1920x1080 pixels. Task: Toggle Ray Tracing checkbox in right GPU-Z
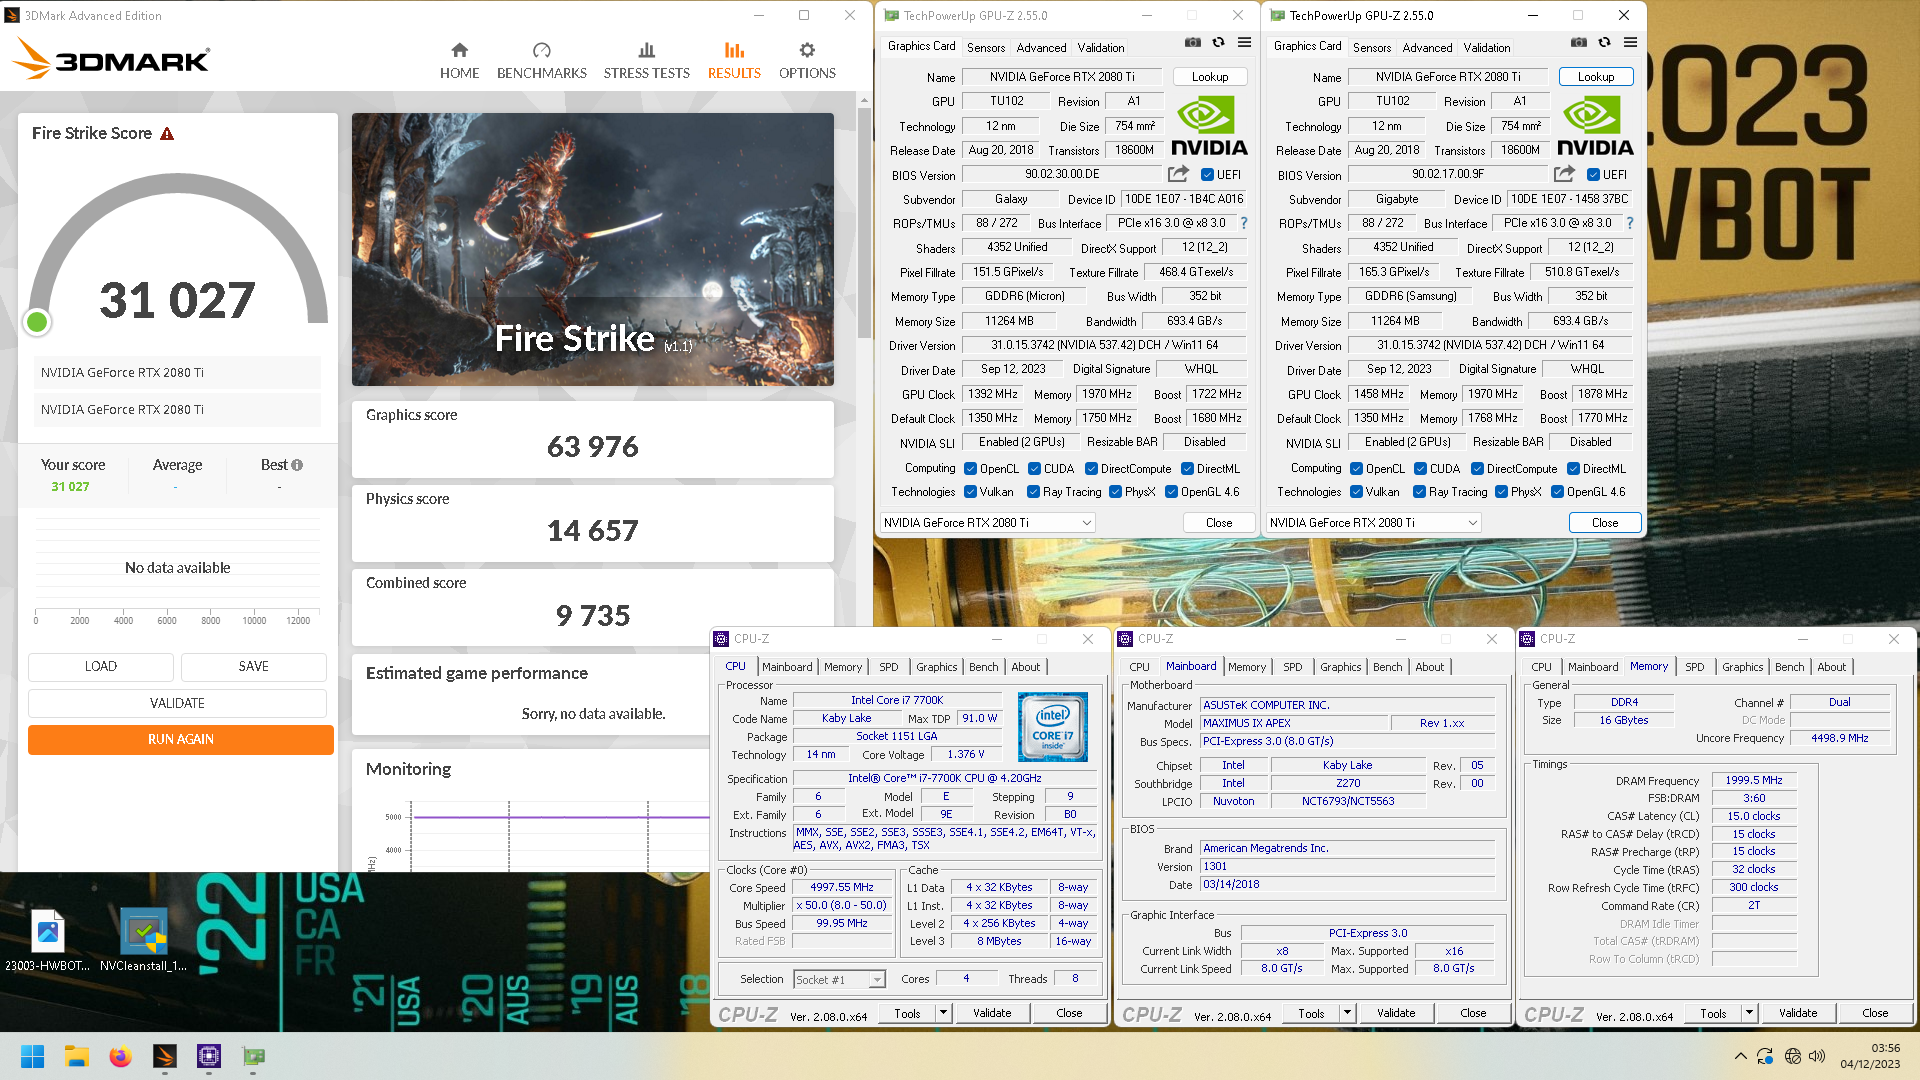tap(1419, 492)
